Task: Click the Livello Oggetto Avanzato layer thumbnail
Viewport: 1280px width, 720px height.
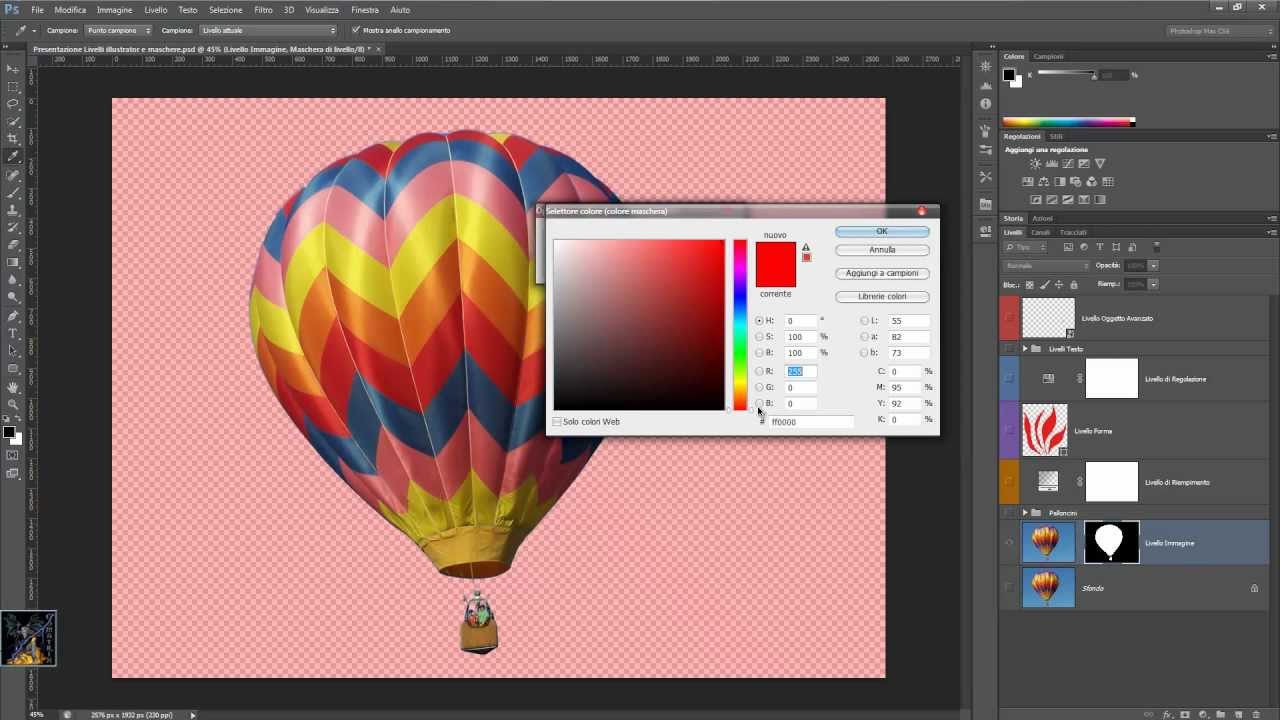Action: [1048, 318]
